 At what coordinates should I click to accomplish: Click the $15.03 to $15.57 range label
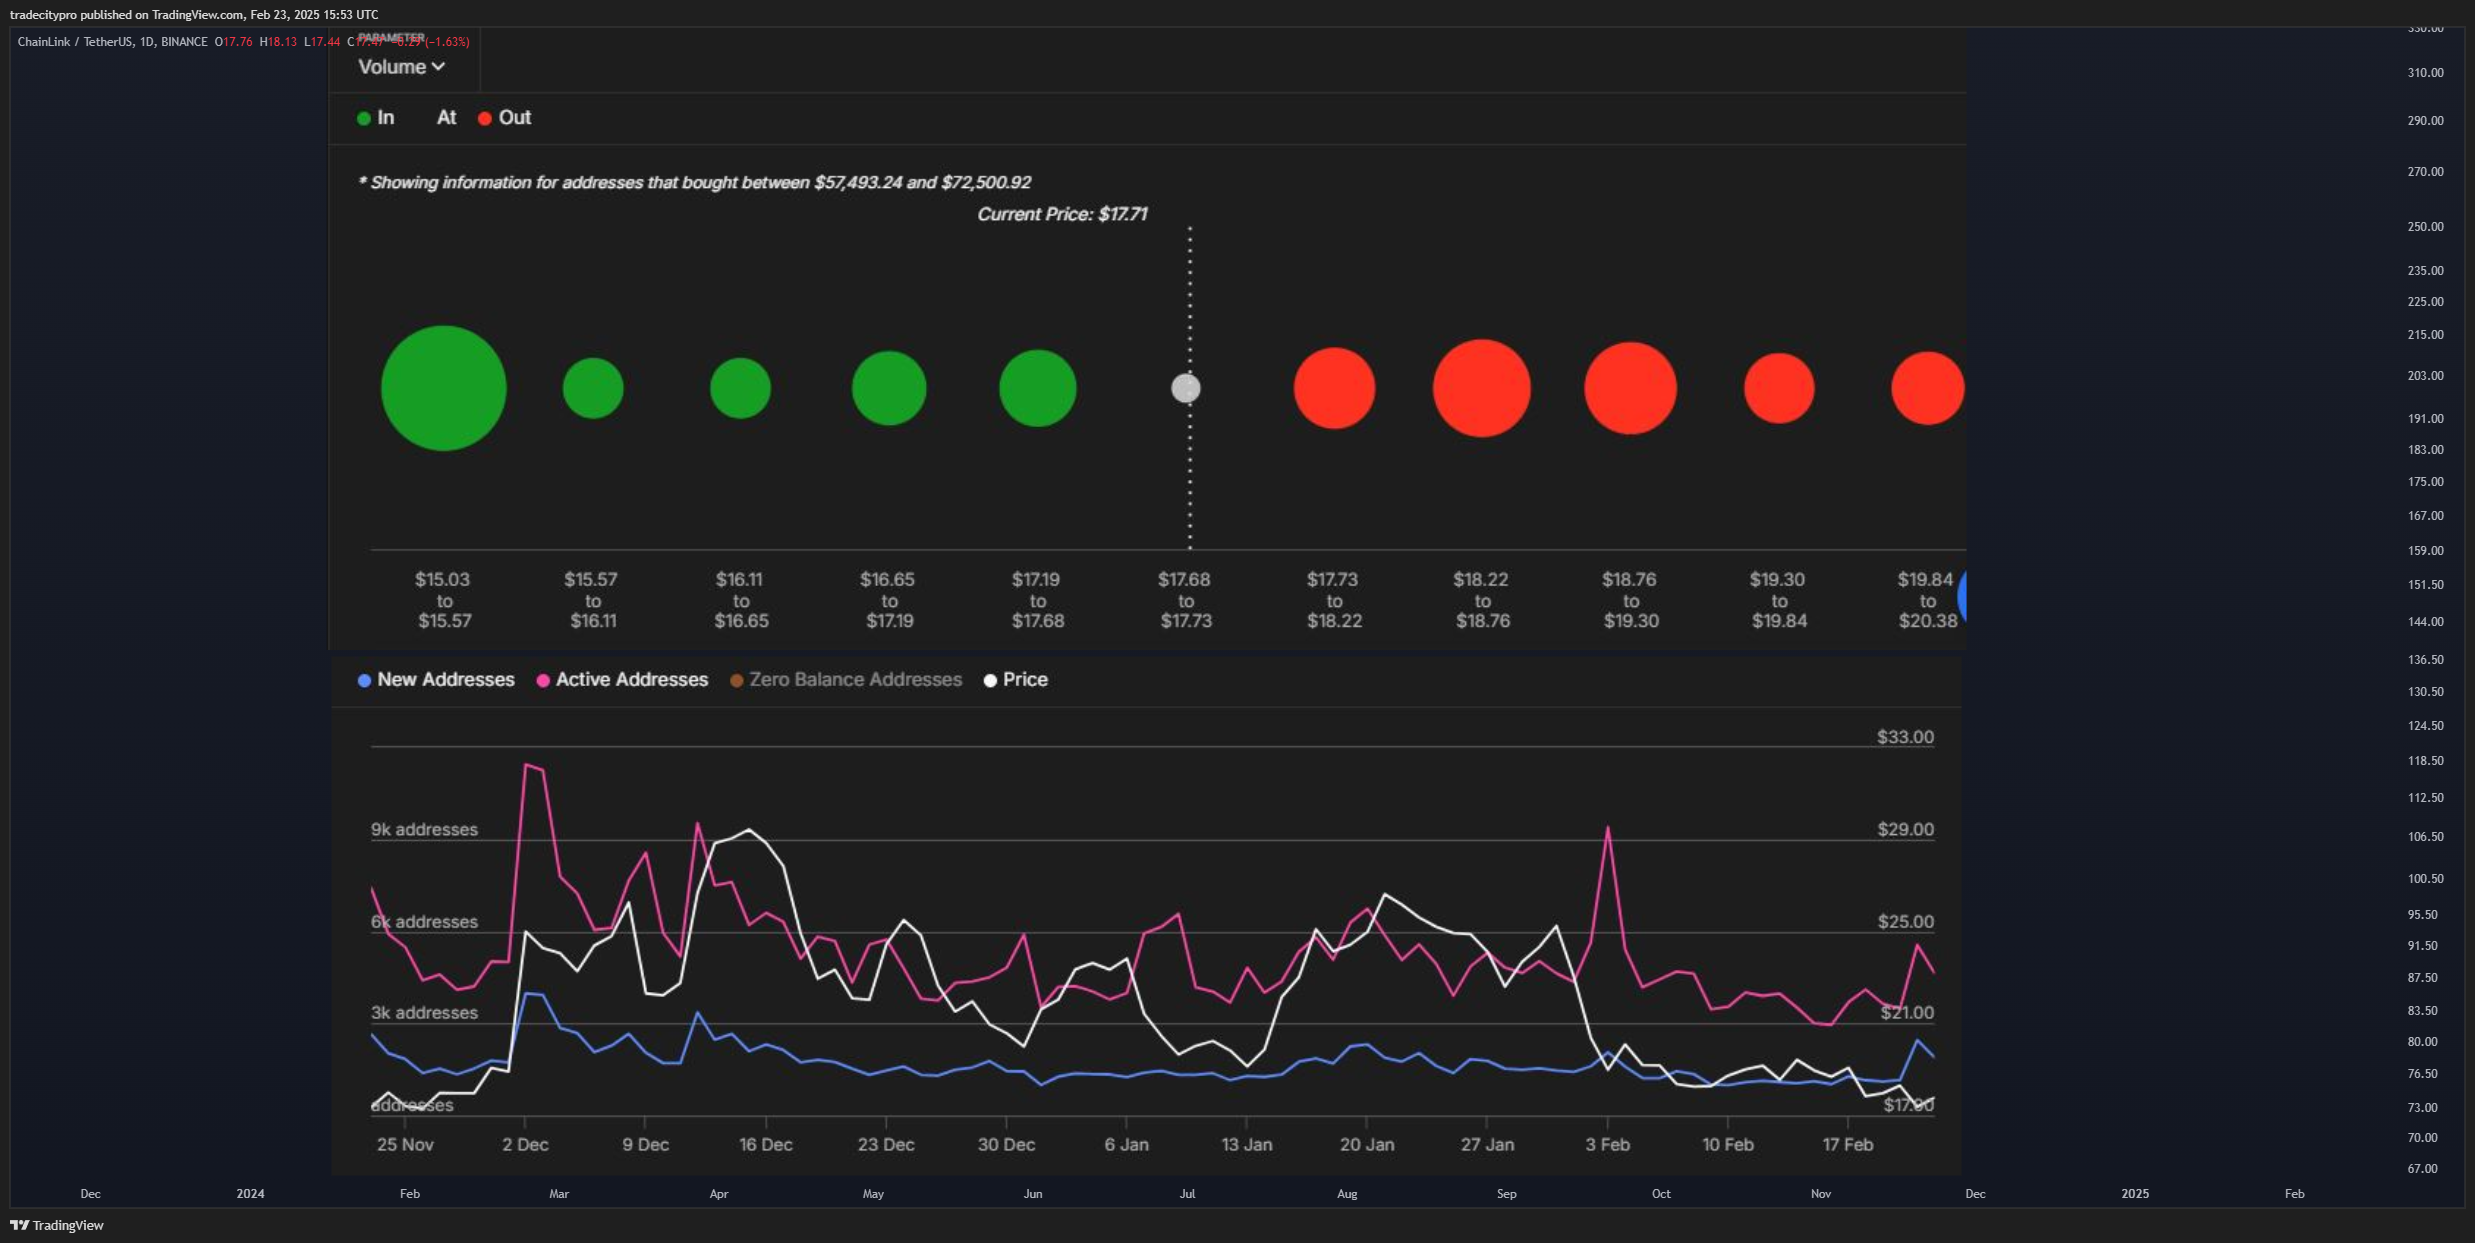pyautogui.click(x=444, y=600)
